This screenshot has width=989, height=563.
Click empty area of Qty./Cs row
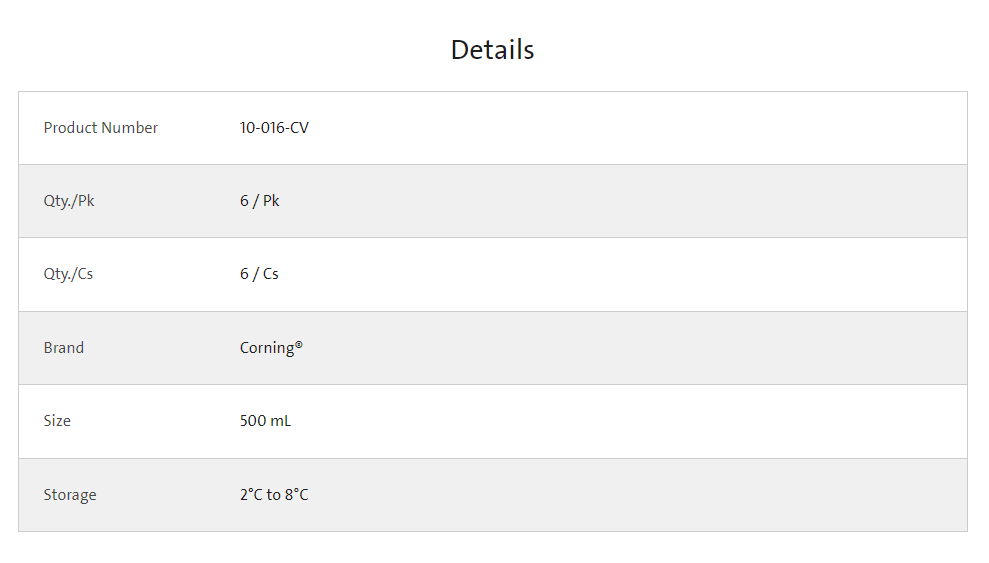pyautogui.click(x=631, y=274)
